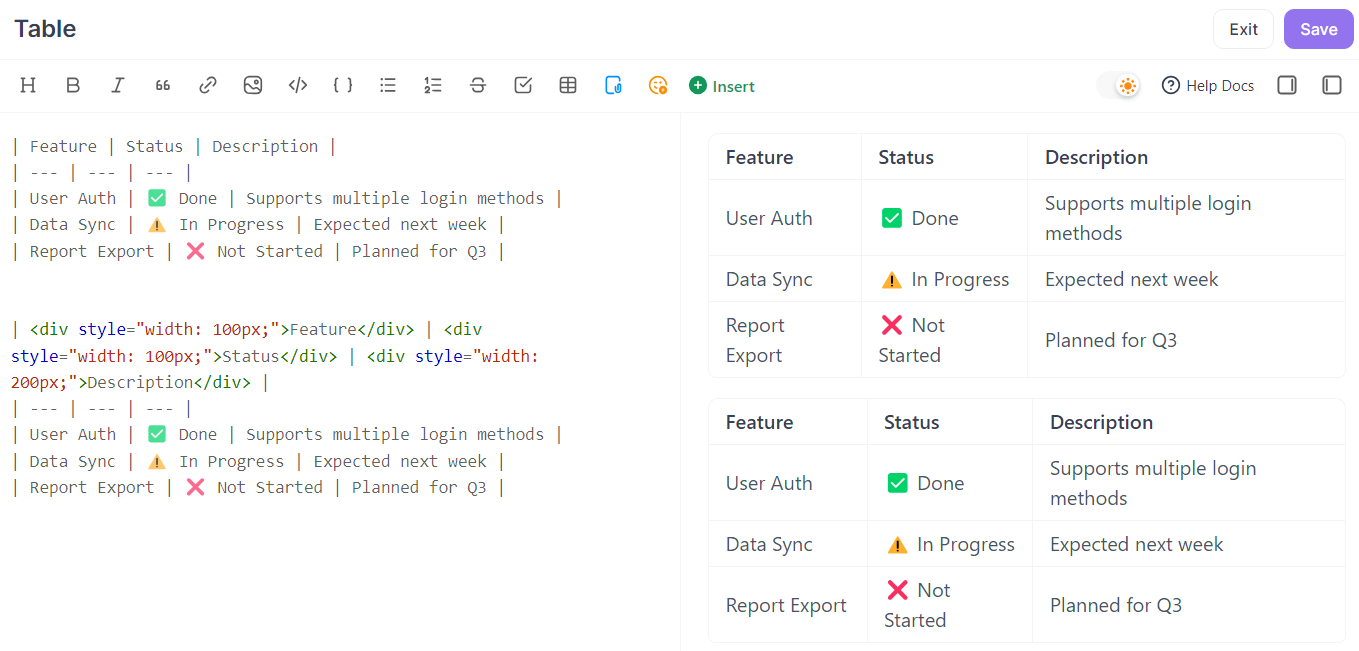
Task: Insert a blockquote
Action: (163, 86)
